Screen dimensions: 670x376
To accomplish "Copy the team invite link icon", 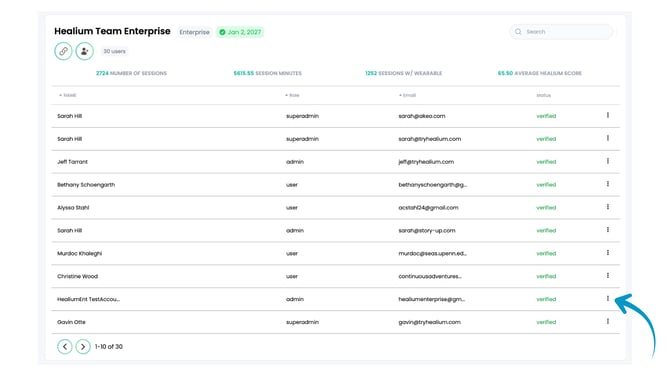I will 63,51.
